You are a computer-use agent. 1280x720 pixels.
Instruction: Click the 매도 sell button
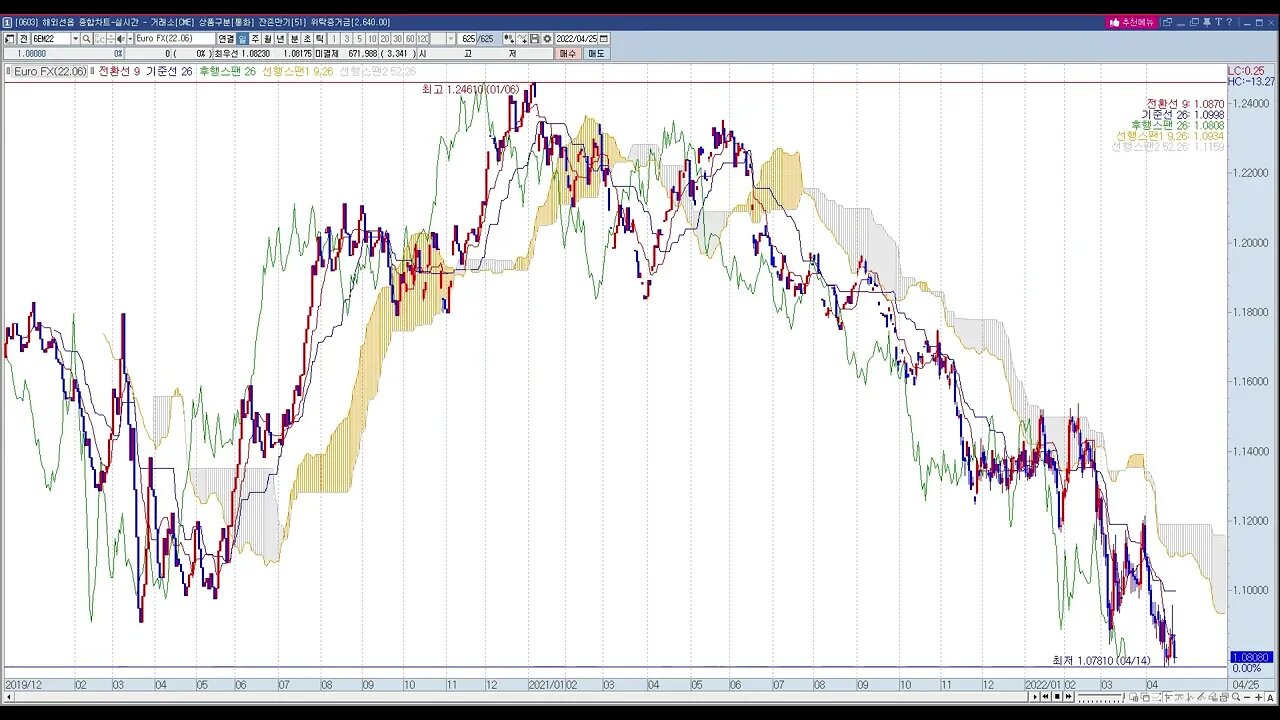point(596,53)
